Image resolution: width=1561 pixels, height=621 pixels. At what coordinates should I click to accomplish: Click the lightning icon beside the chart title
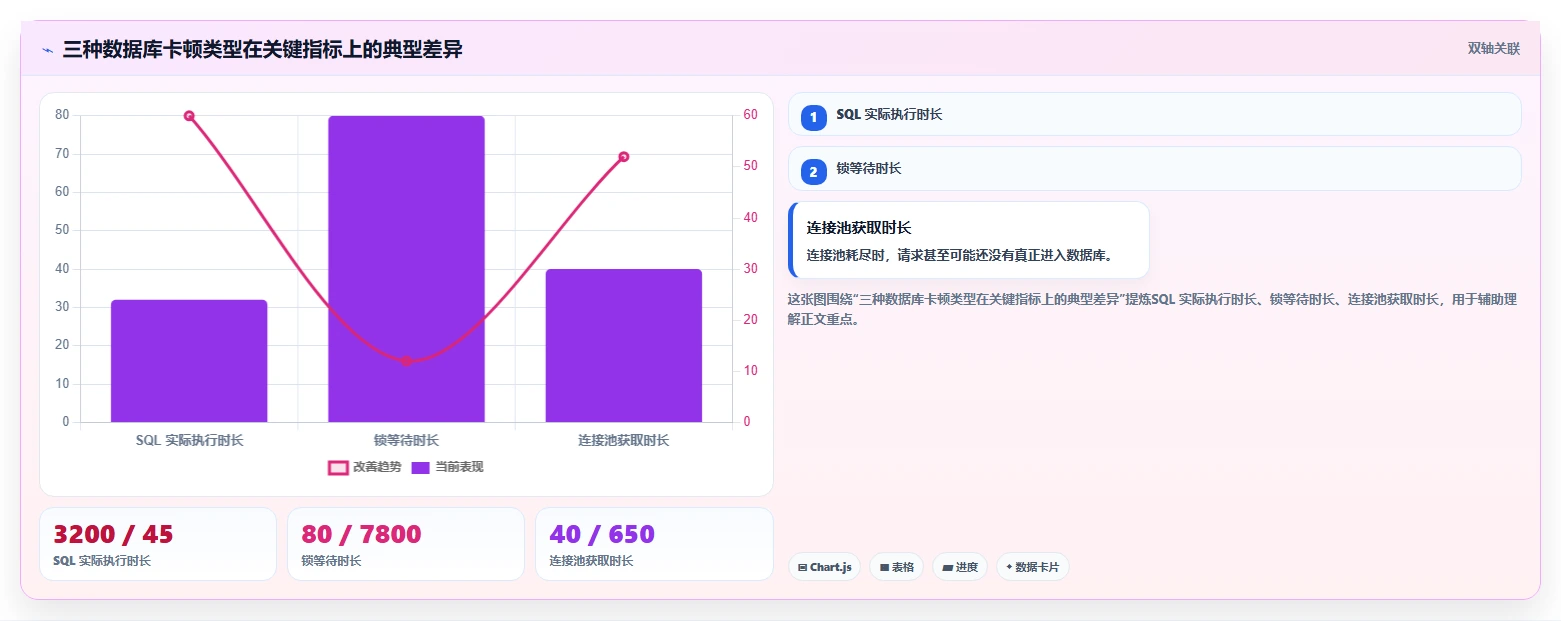tap(47, 50)
